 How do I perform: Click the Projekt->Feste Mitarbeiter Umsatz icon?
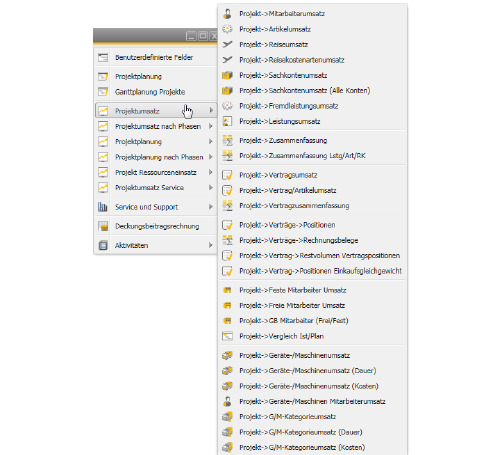click(x=227, y=290)
